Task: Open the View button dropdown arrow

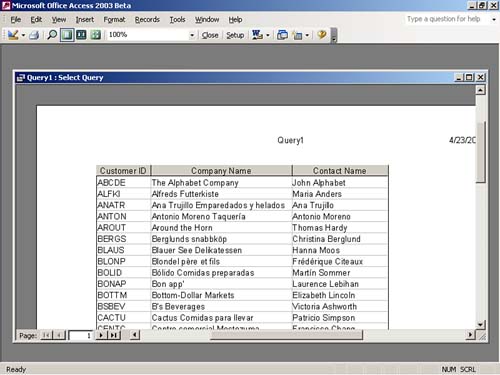Action: pos(23,35)
